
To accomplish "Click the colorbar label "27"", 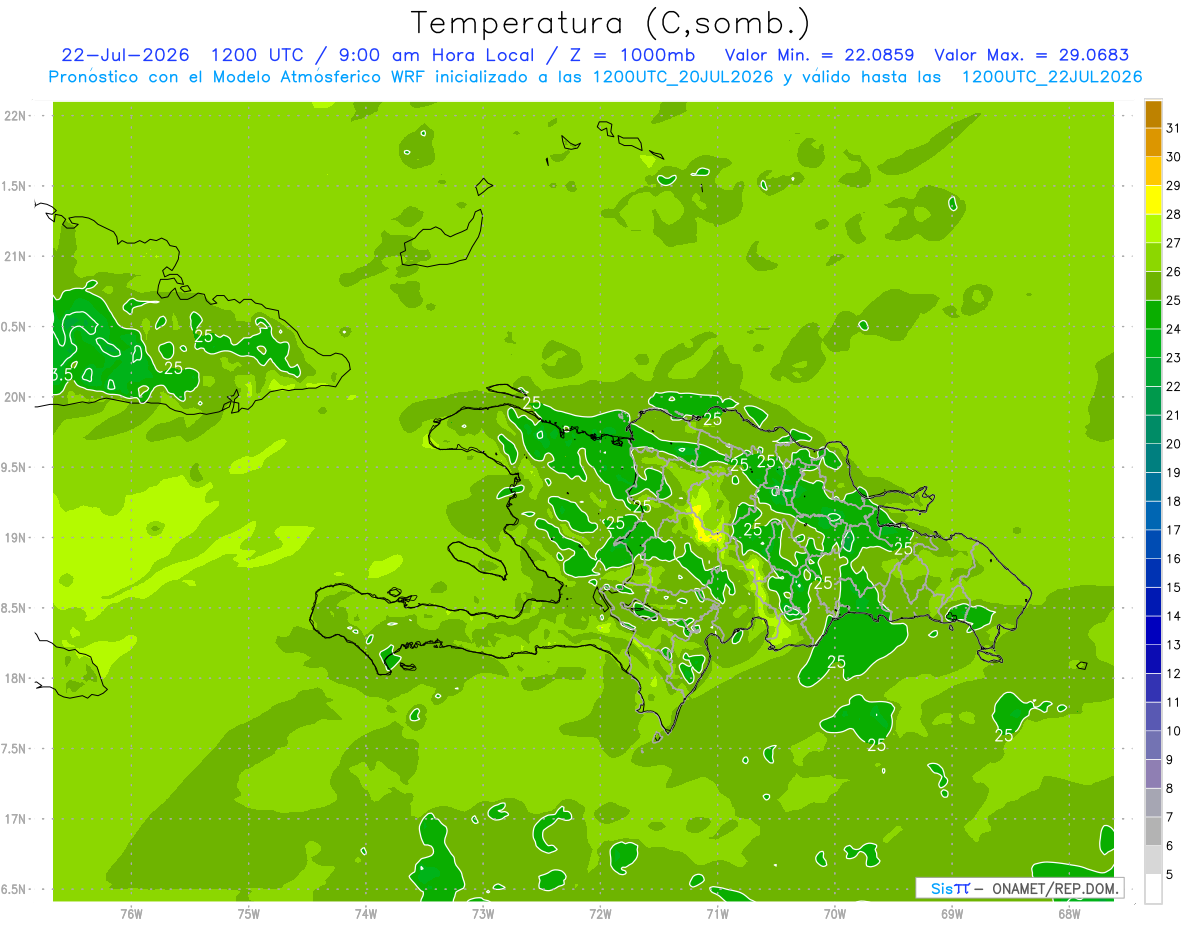I will click(1174, 243).
